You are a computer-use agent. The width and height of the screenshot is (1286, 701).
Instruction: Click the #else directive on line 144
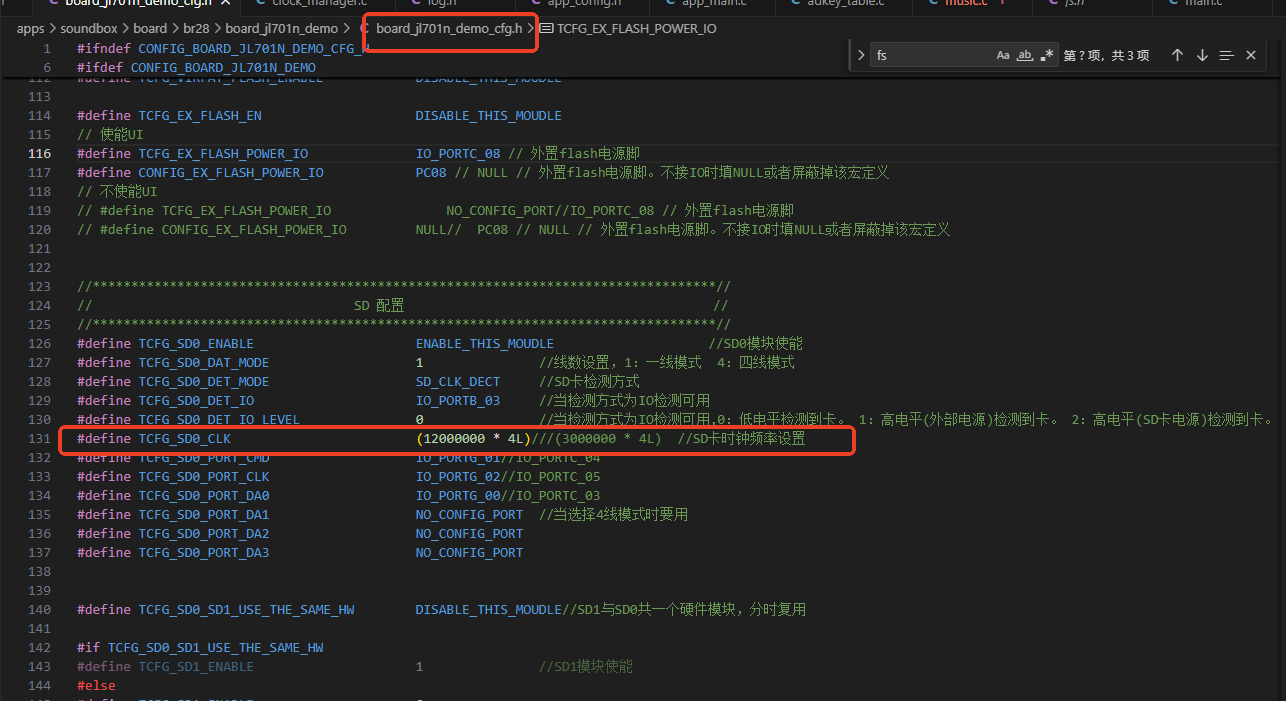coord(96,686)
